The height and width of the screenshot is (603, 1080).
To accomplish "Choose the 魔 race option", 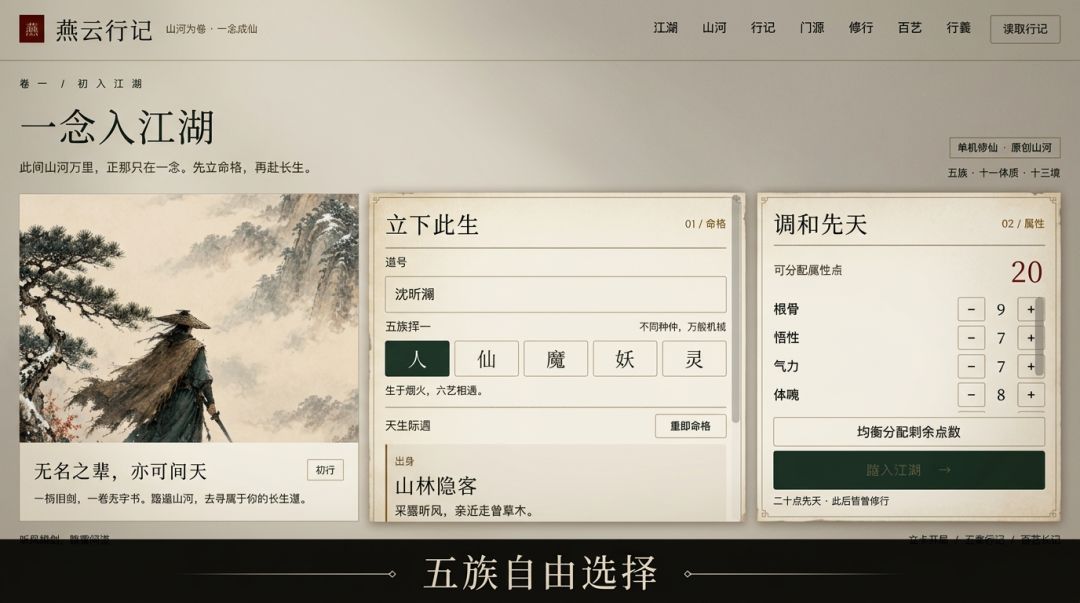I will pos(556,358).
